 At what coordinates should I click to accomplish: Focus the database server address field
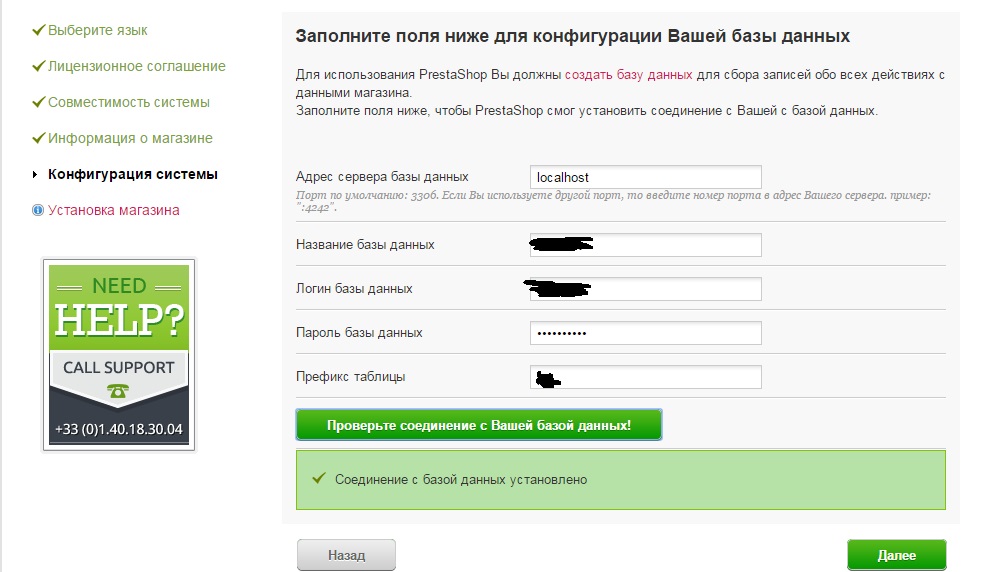645,177
